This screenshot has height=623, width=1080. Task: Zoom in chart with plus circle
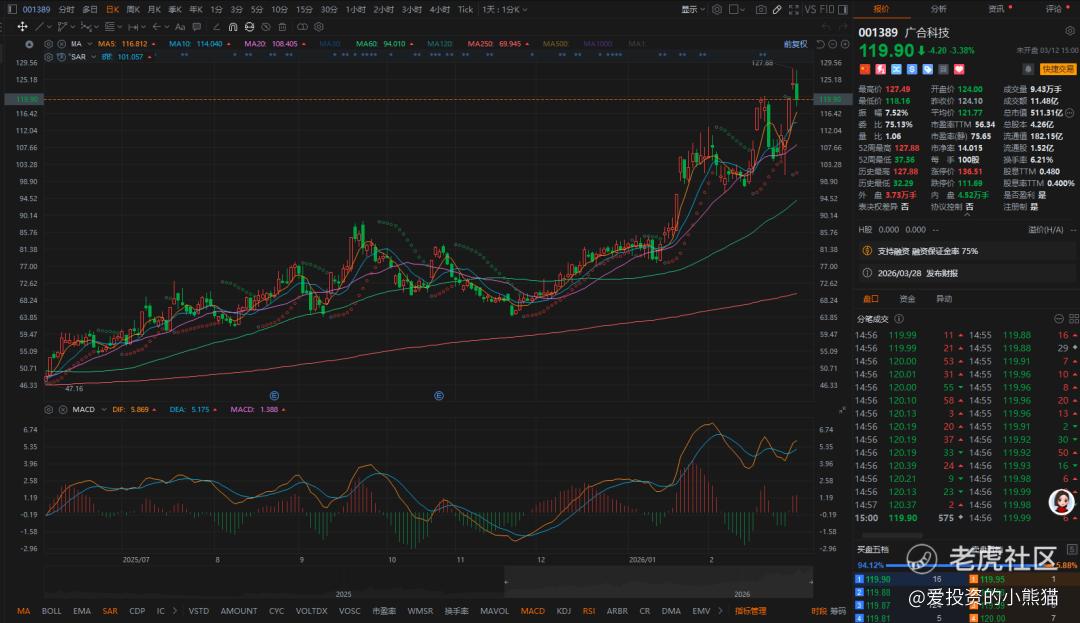pos(844,44)
